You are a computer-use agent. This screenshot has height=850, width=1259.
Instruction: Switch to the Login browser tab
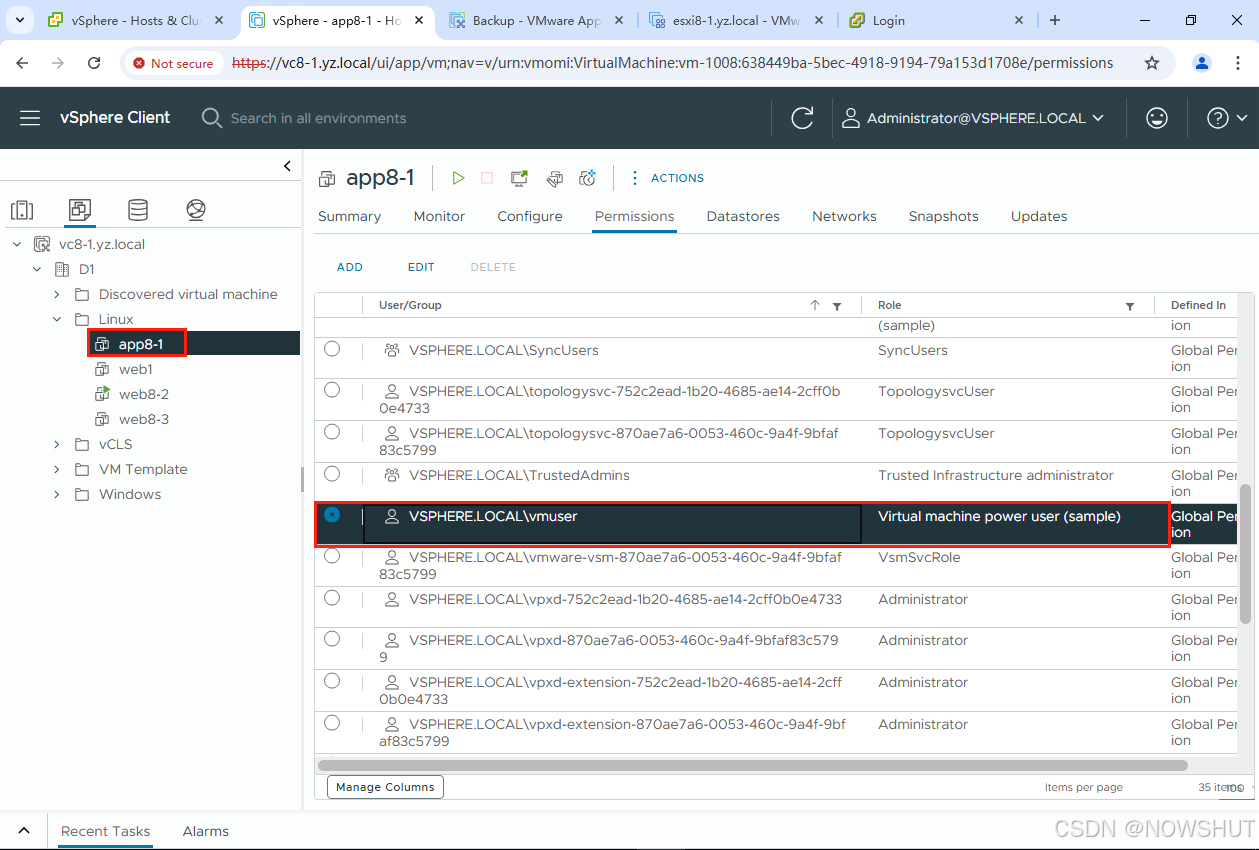click(x=937, y=20)
